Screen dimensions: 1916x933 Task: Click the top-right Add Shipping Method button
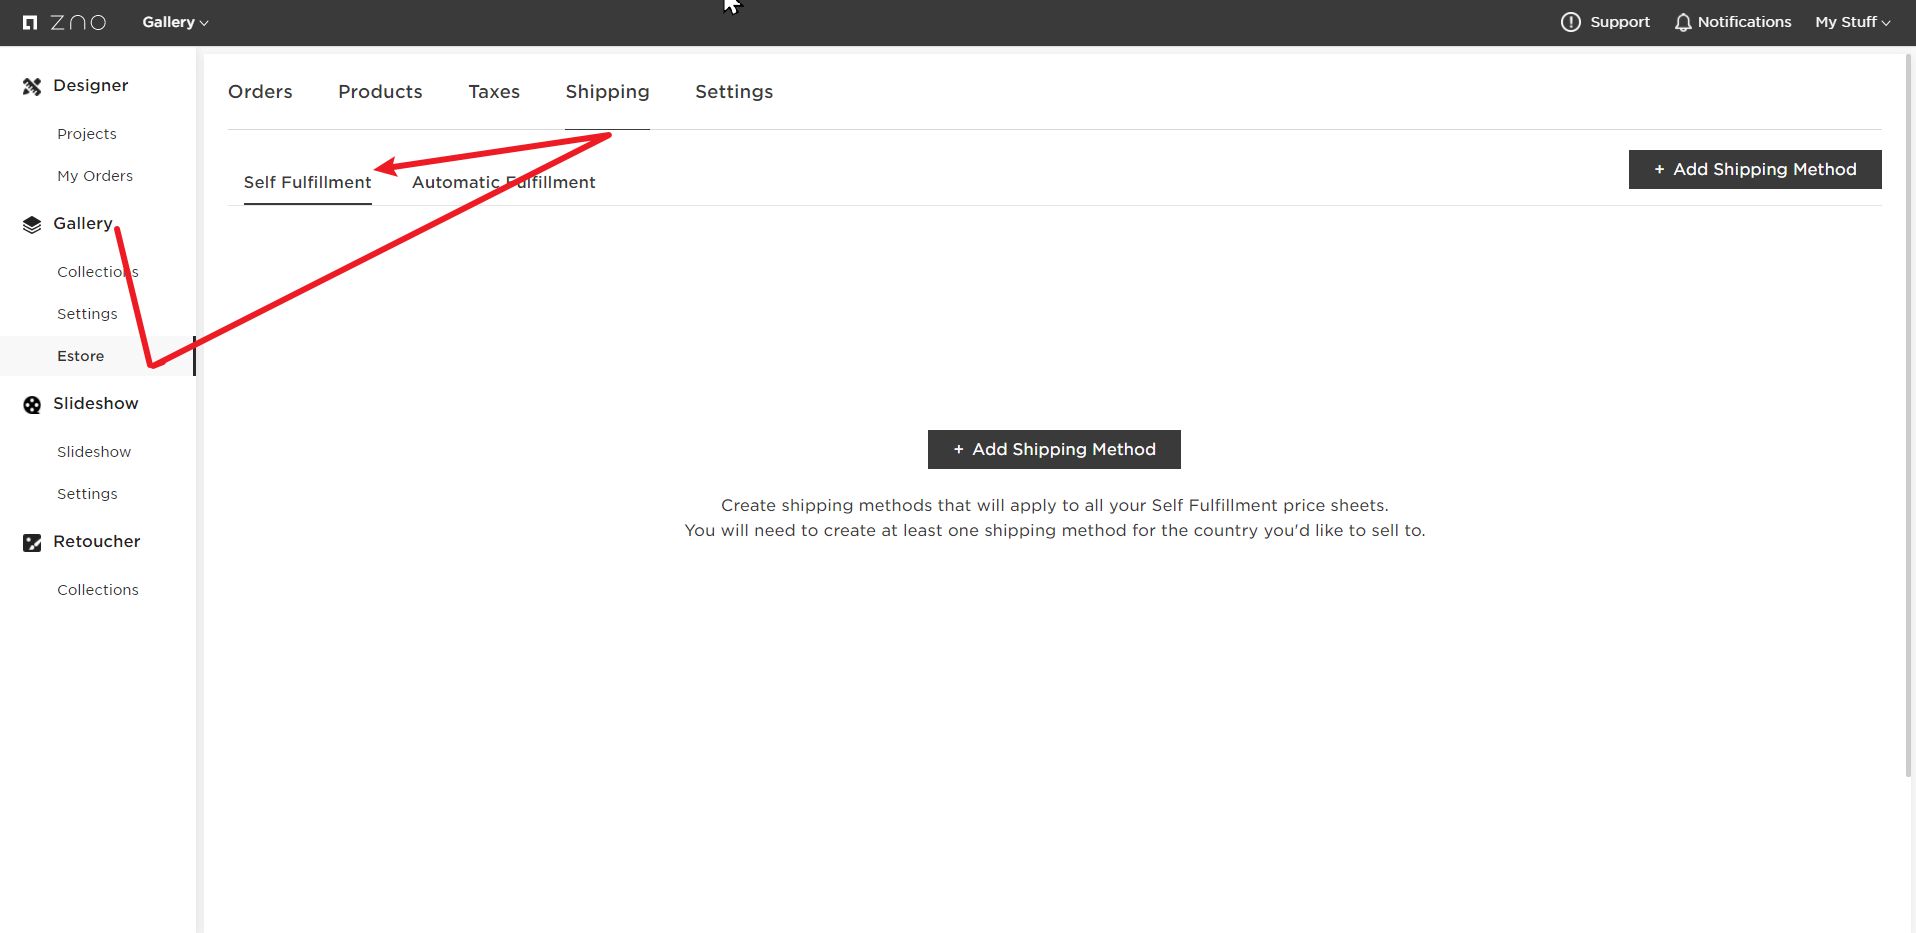pyautogui.click(x=1755, y=170)
